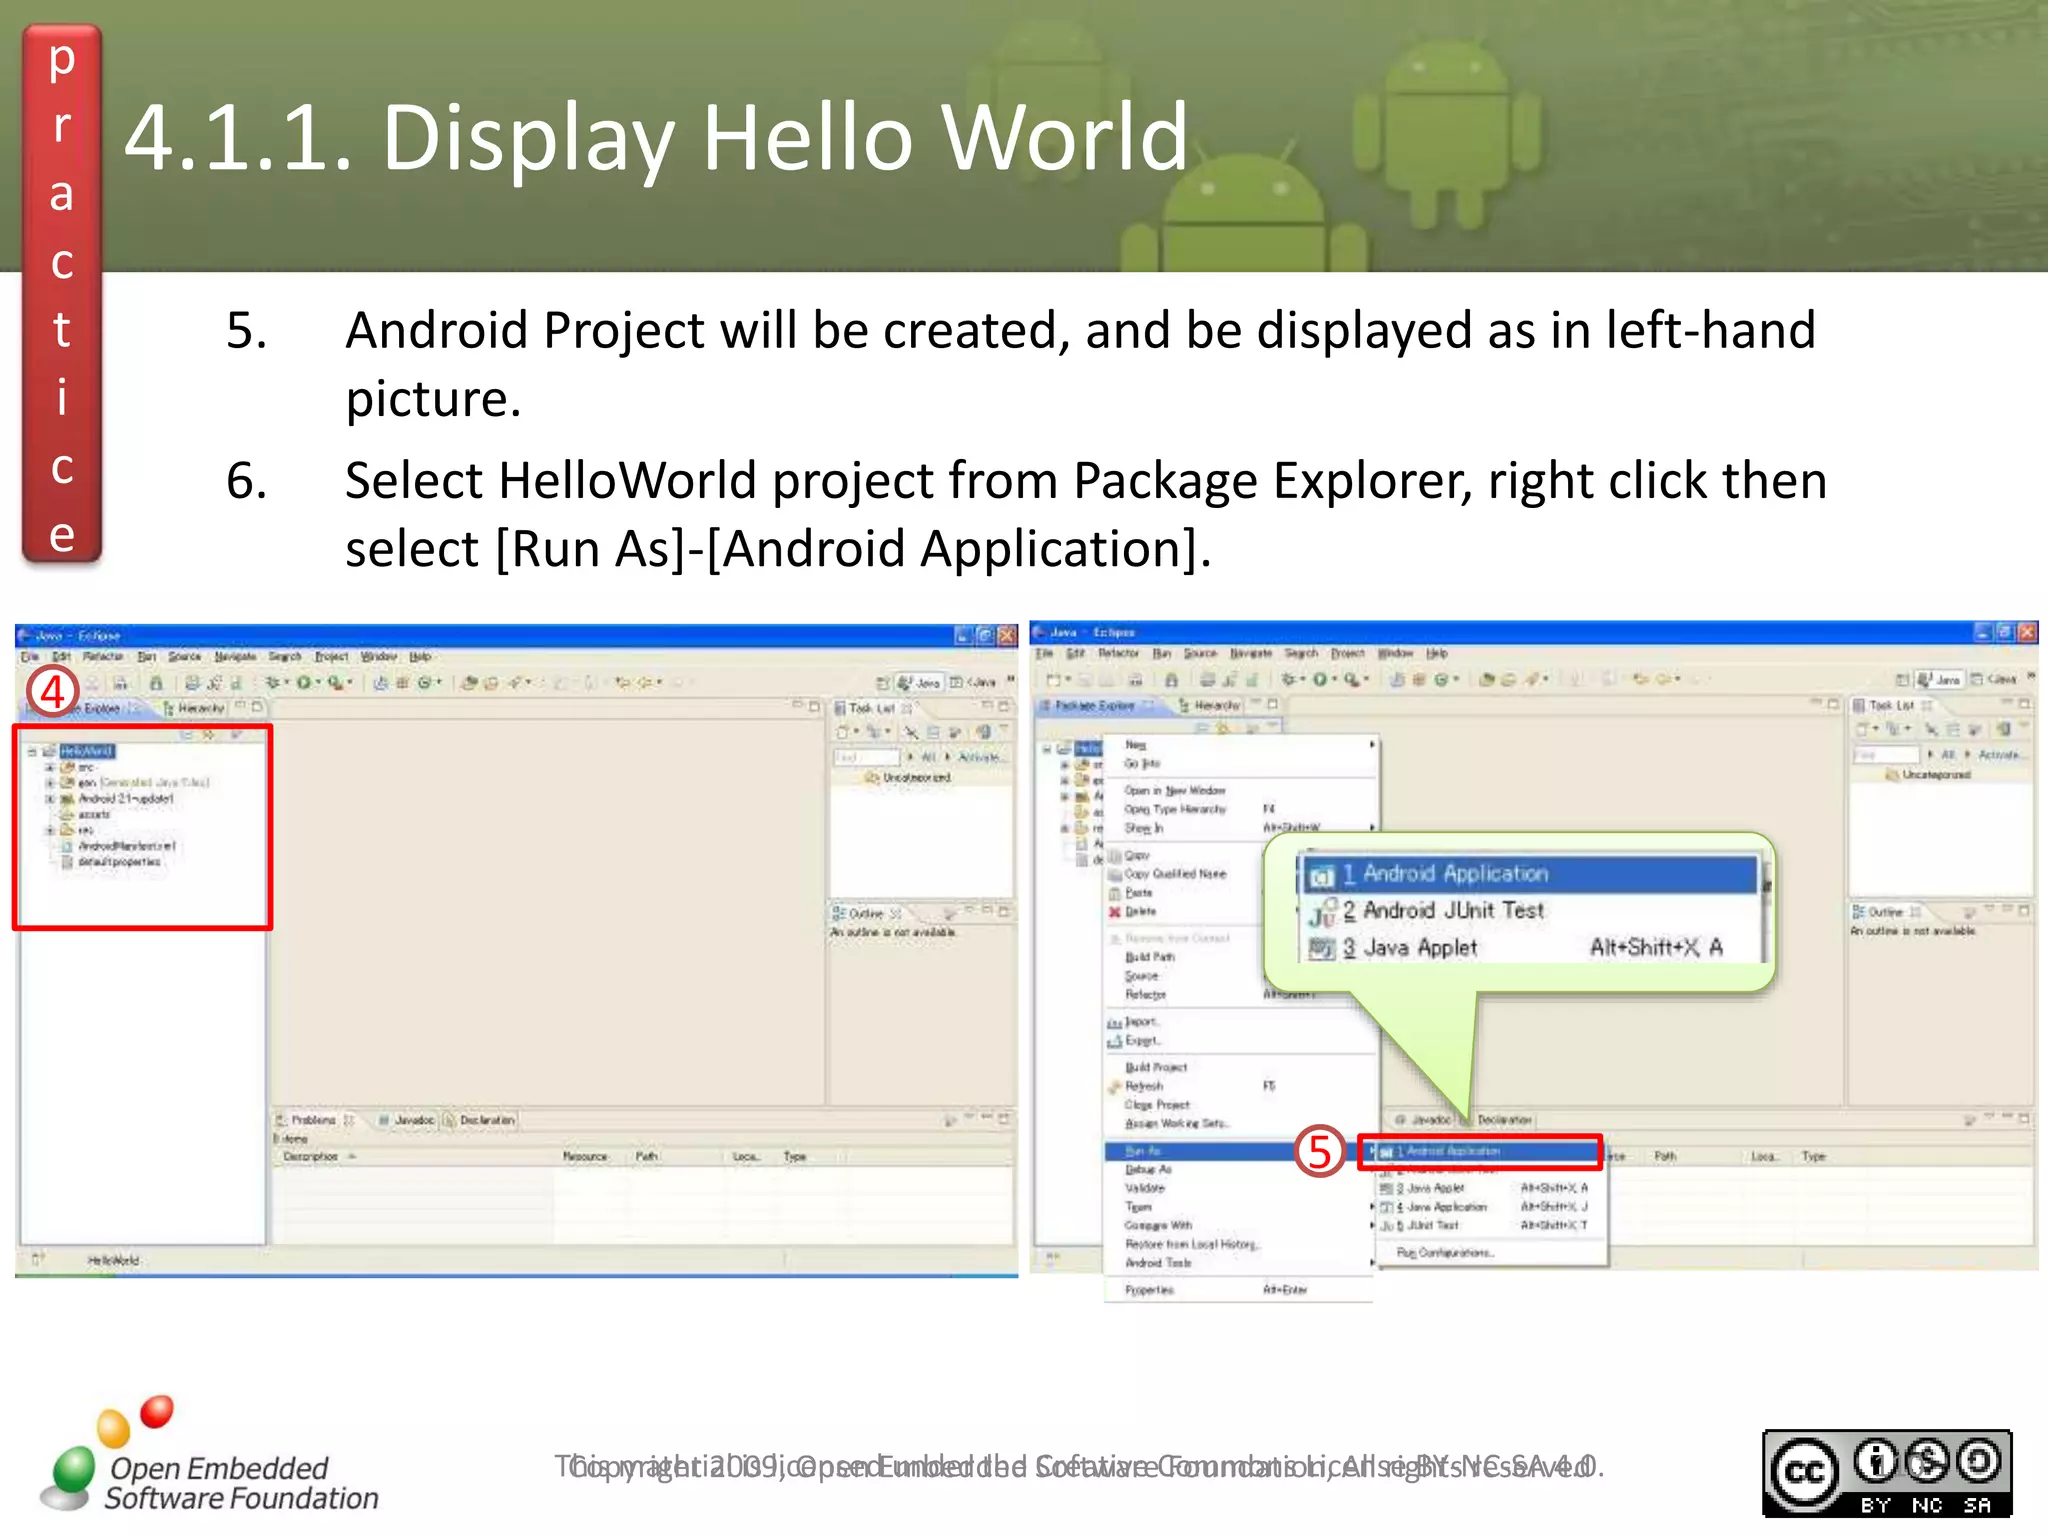
Task: Switch to Hierarchy tab in left Eclipse window
Action: click(x=194, y=708)
